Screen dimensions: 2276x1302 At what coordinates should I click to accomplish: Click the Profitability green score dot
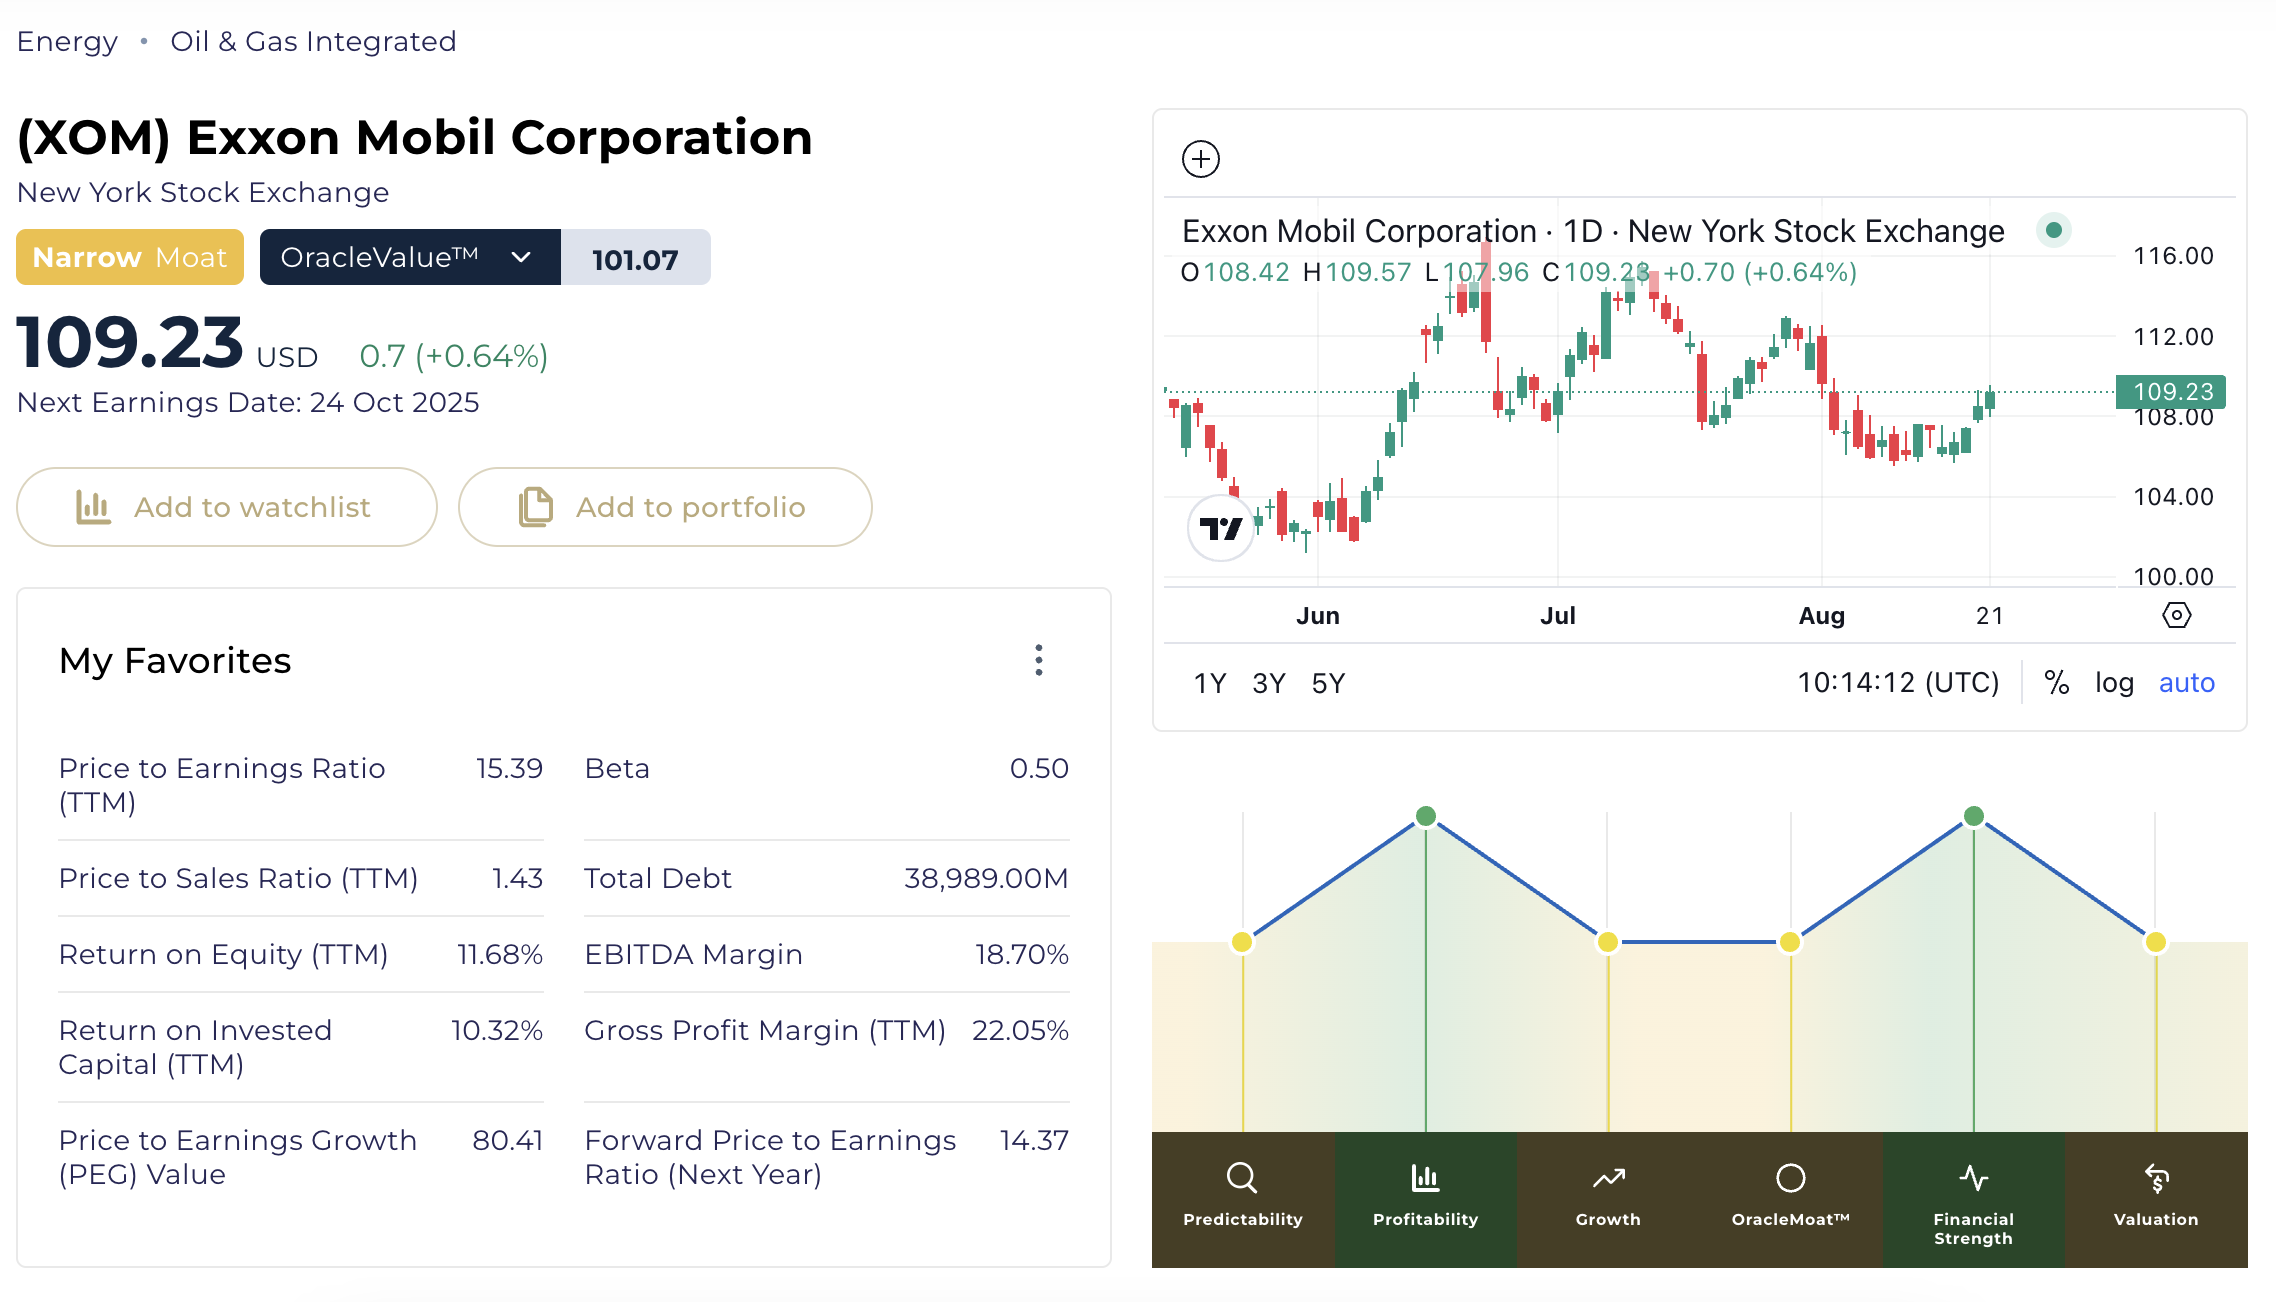[x=1426, y=816]
